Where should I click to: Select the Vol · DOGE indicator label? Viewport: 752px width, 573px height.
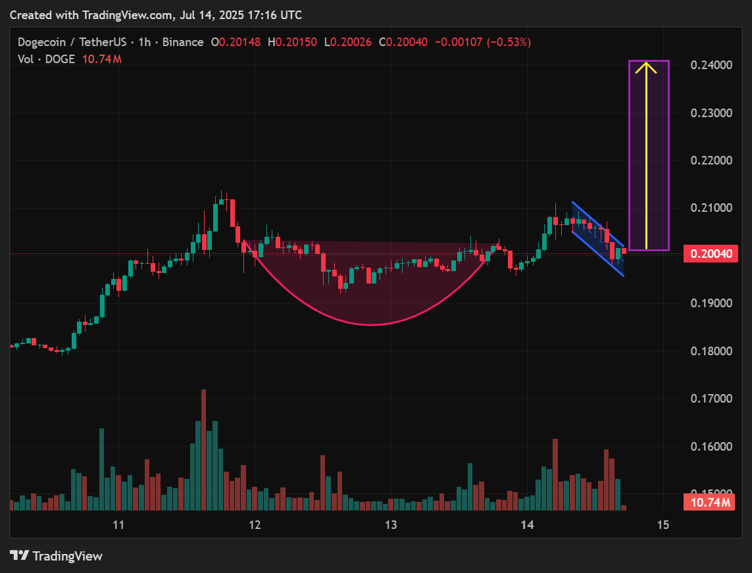click(x=45, y=60)
